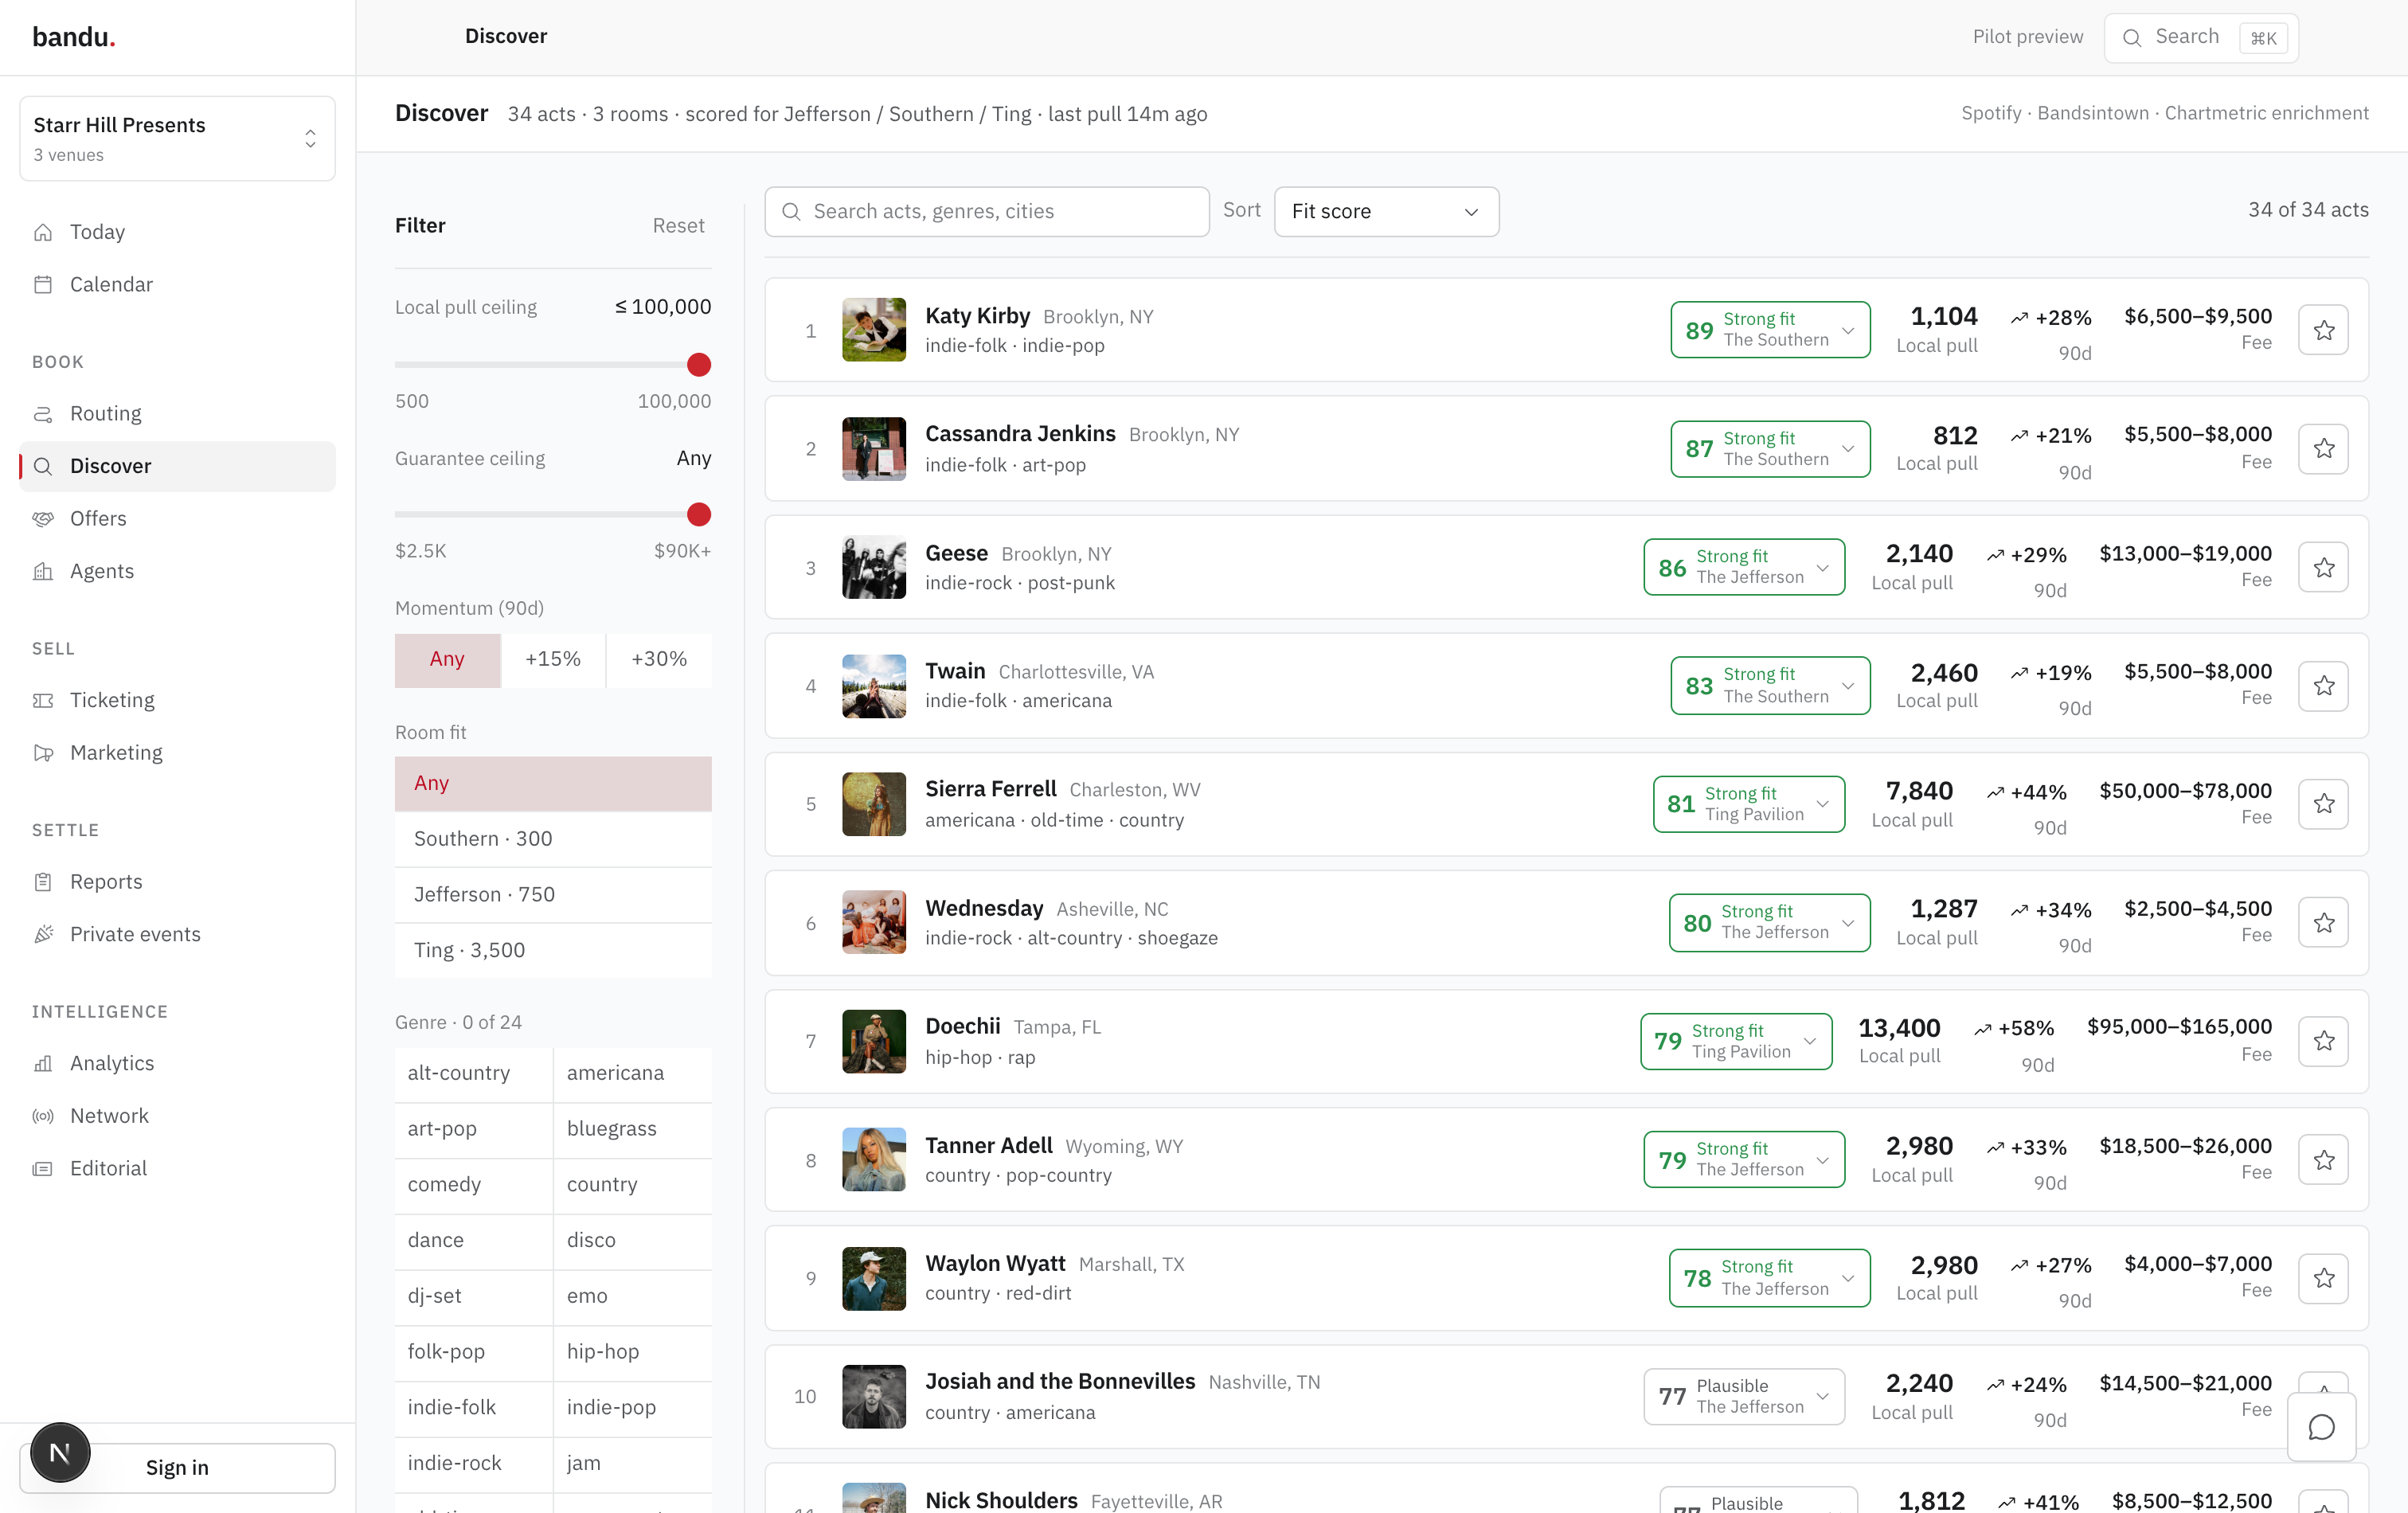The width and height of the screenshot is (2408, 1513).
Task: Open the chat bubble widget
Action: 2321,1427
